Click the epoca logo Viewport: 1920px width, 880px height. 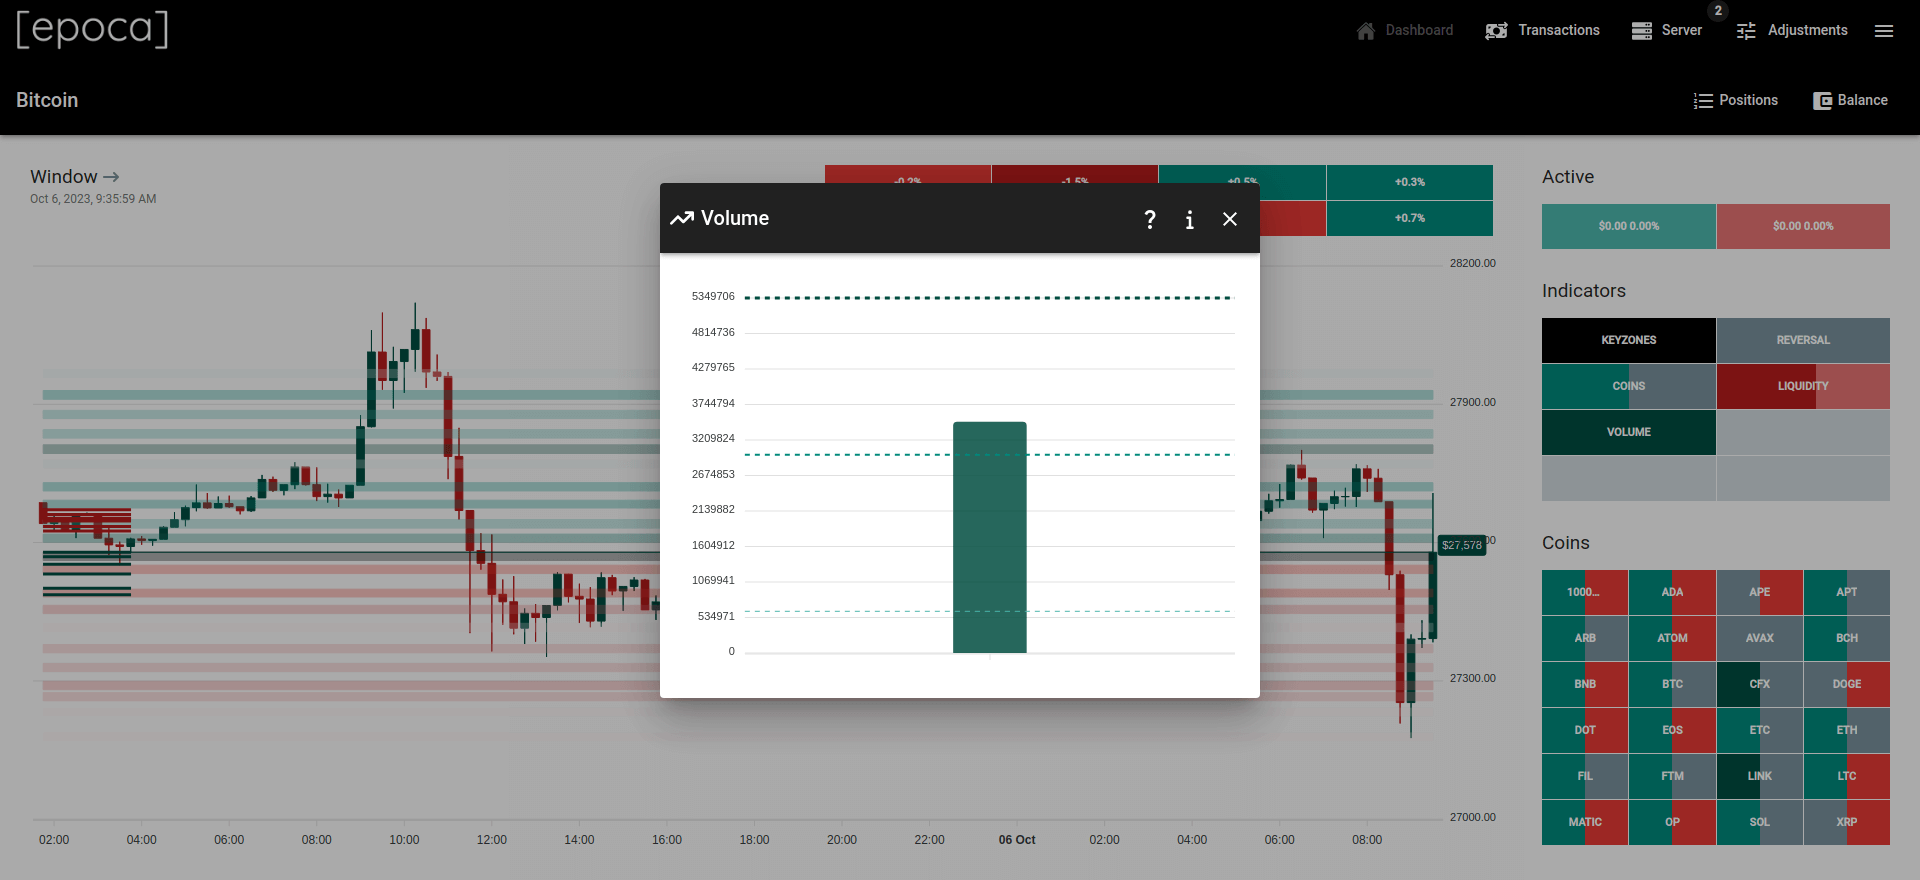pyautogui.click(x=92, y=29)
